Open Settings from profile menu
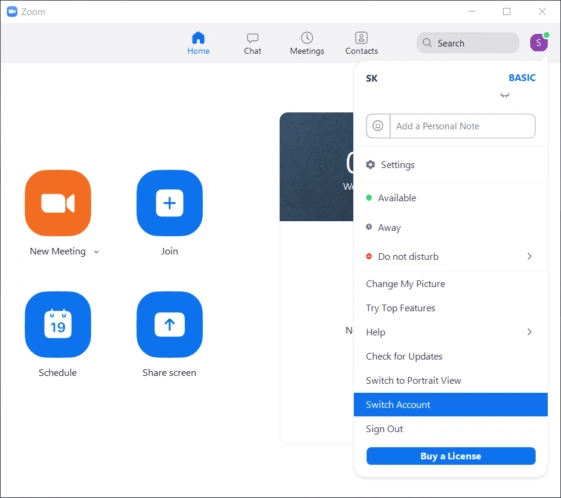The height and width of the screenshot is (498, 561). (x=450, y=165)
